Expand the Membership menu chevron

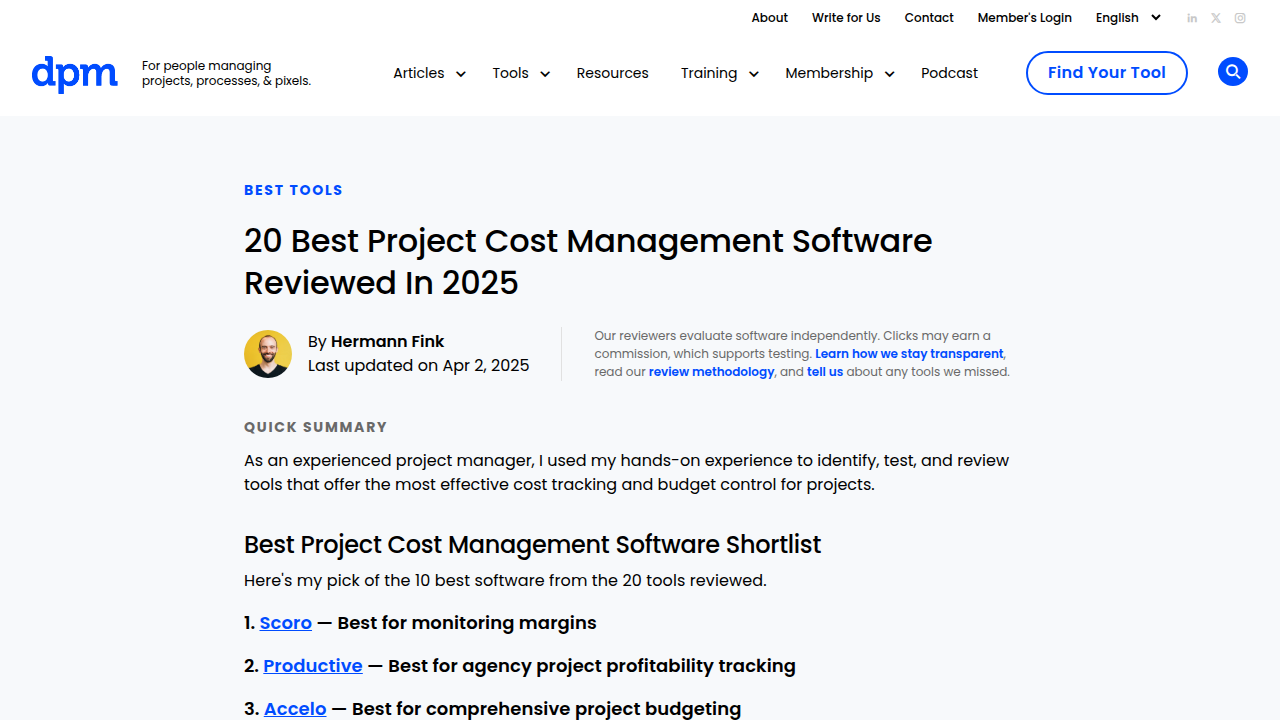889,74
